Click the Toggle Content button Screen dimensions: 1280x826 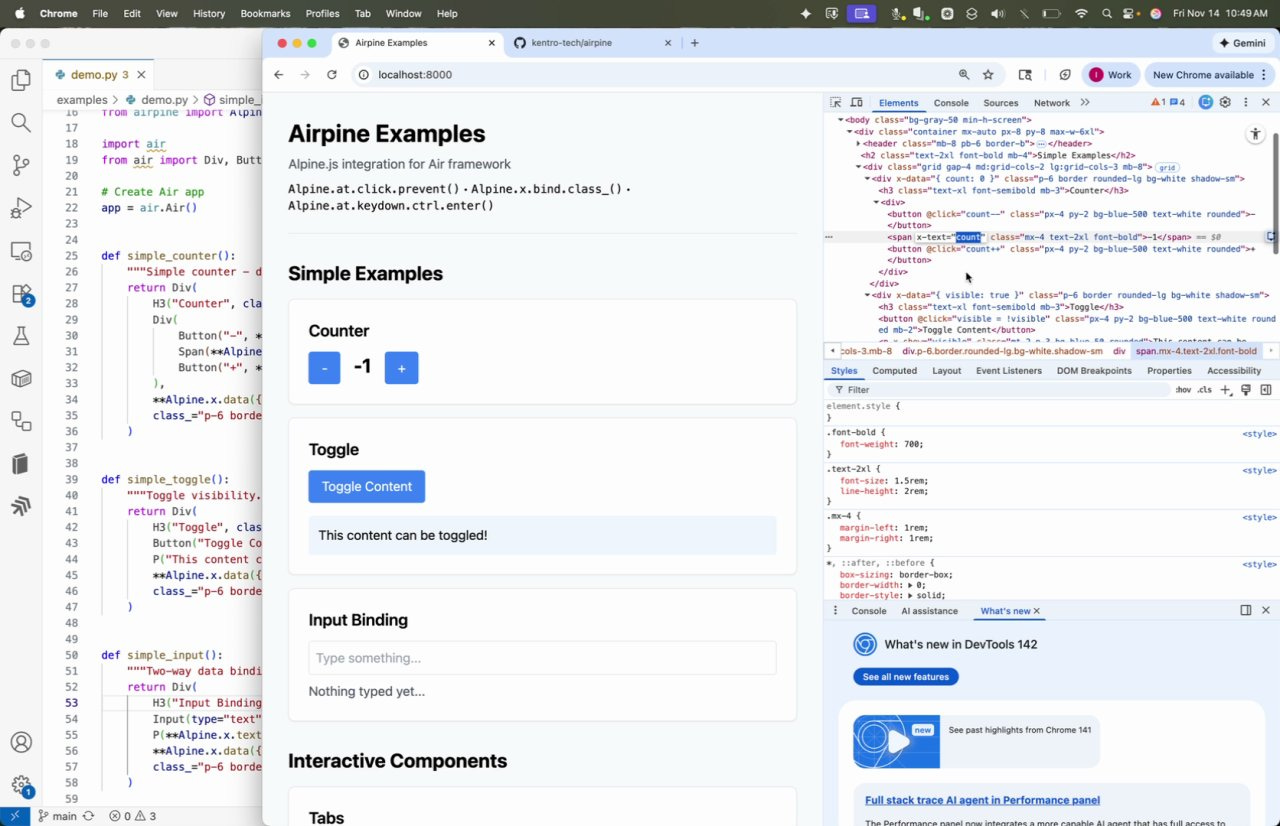[367, 487]
